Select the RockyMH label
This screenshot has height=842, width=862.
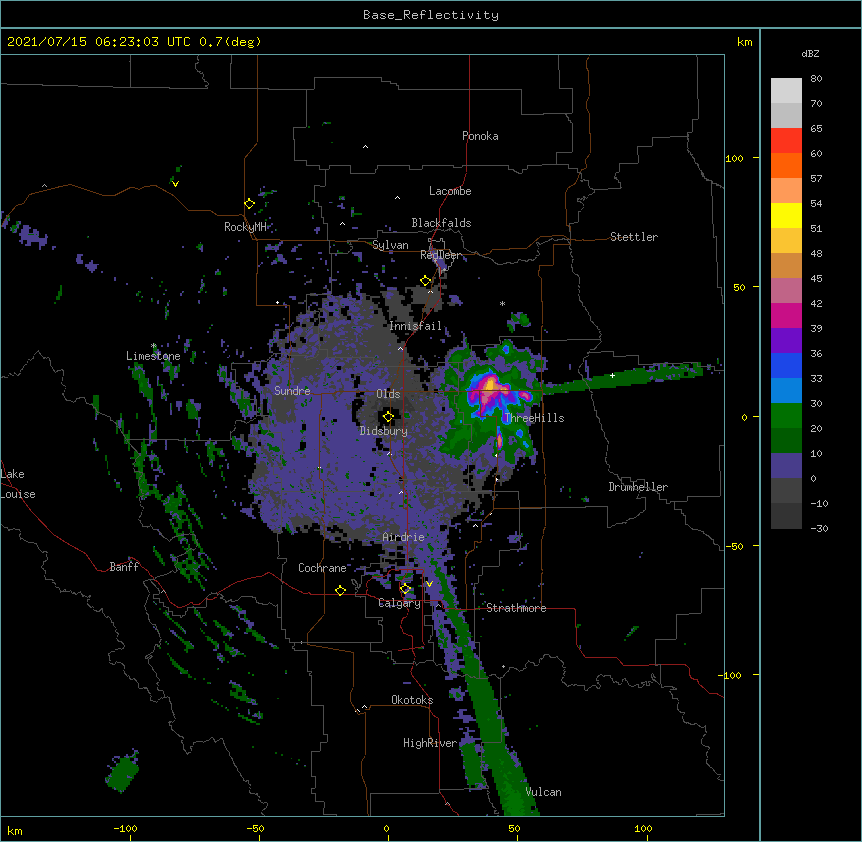[x=245, y=227]
